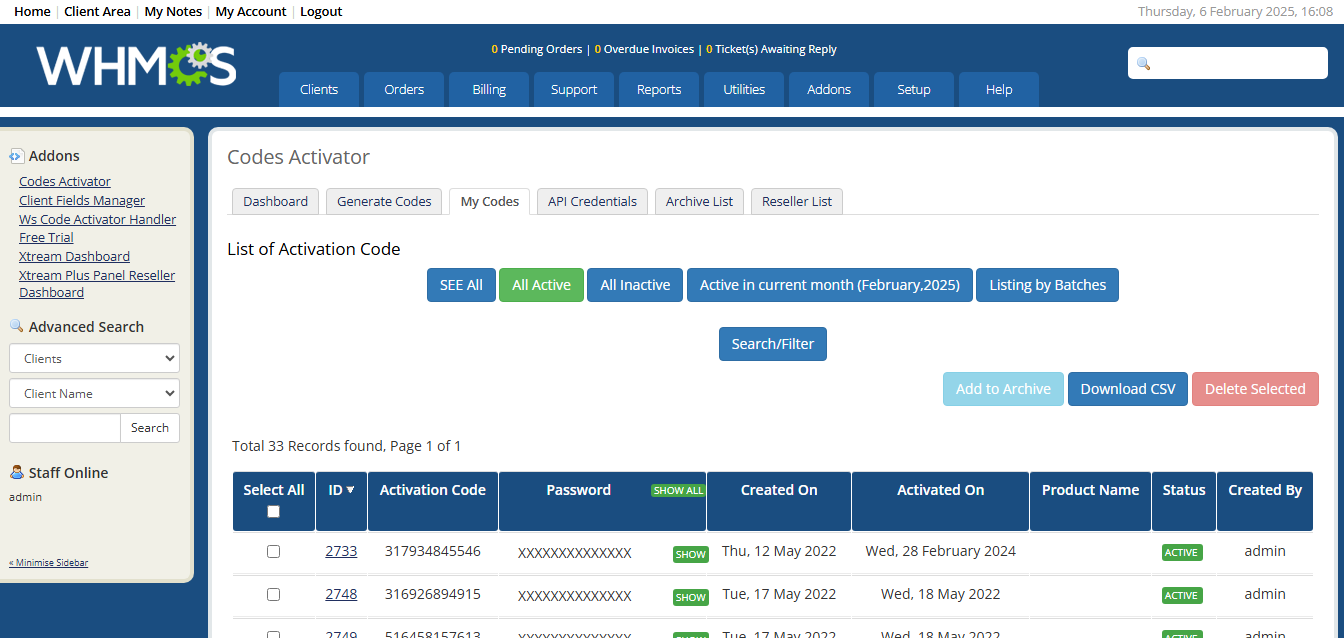Click the Addons sidebar heading icon
The height and width of the screenshot is (638, 1344).
(16, 156)
